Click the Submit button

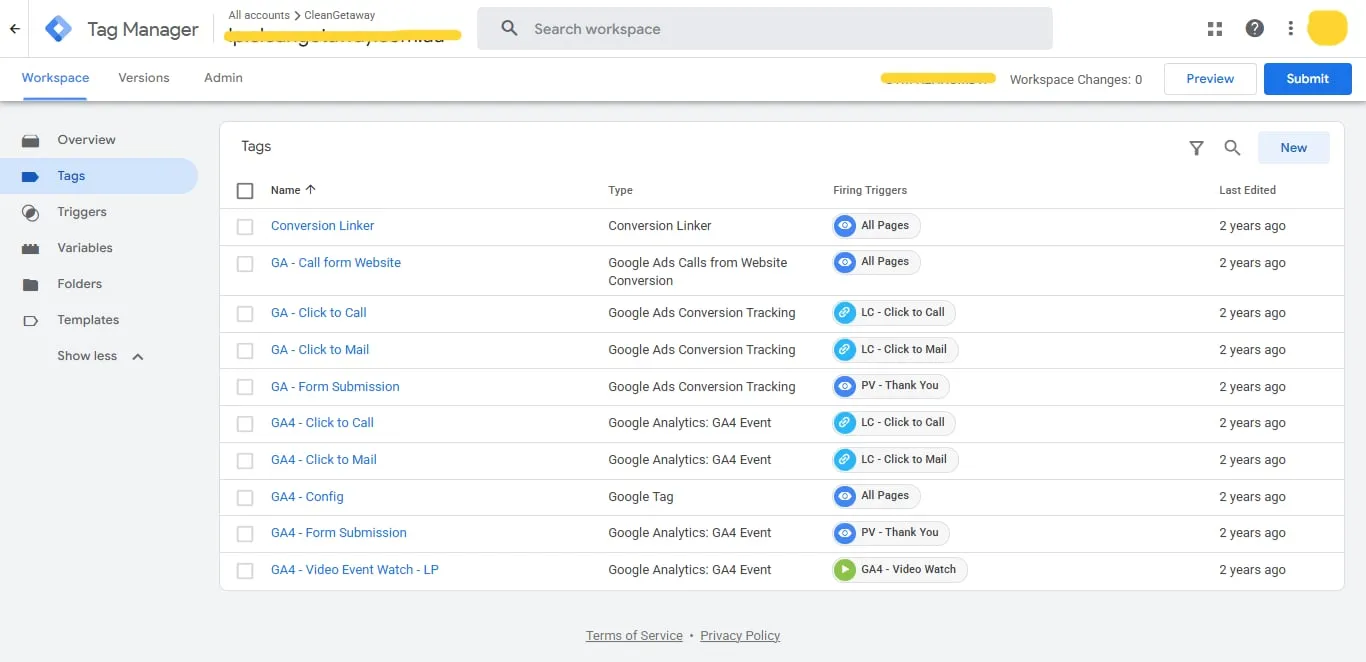pos(1308,79)
